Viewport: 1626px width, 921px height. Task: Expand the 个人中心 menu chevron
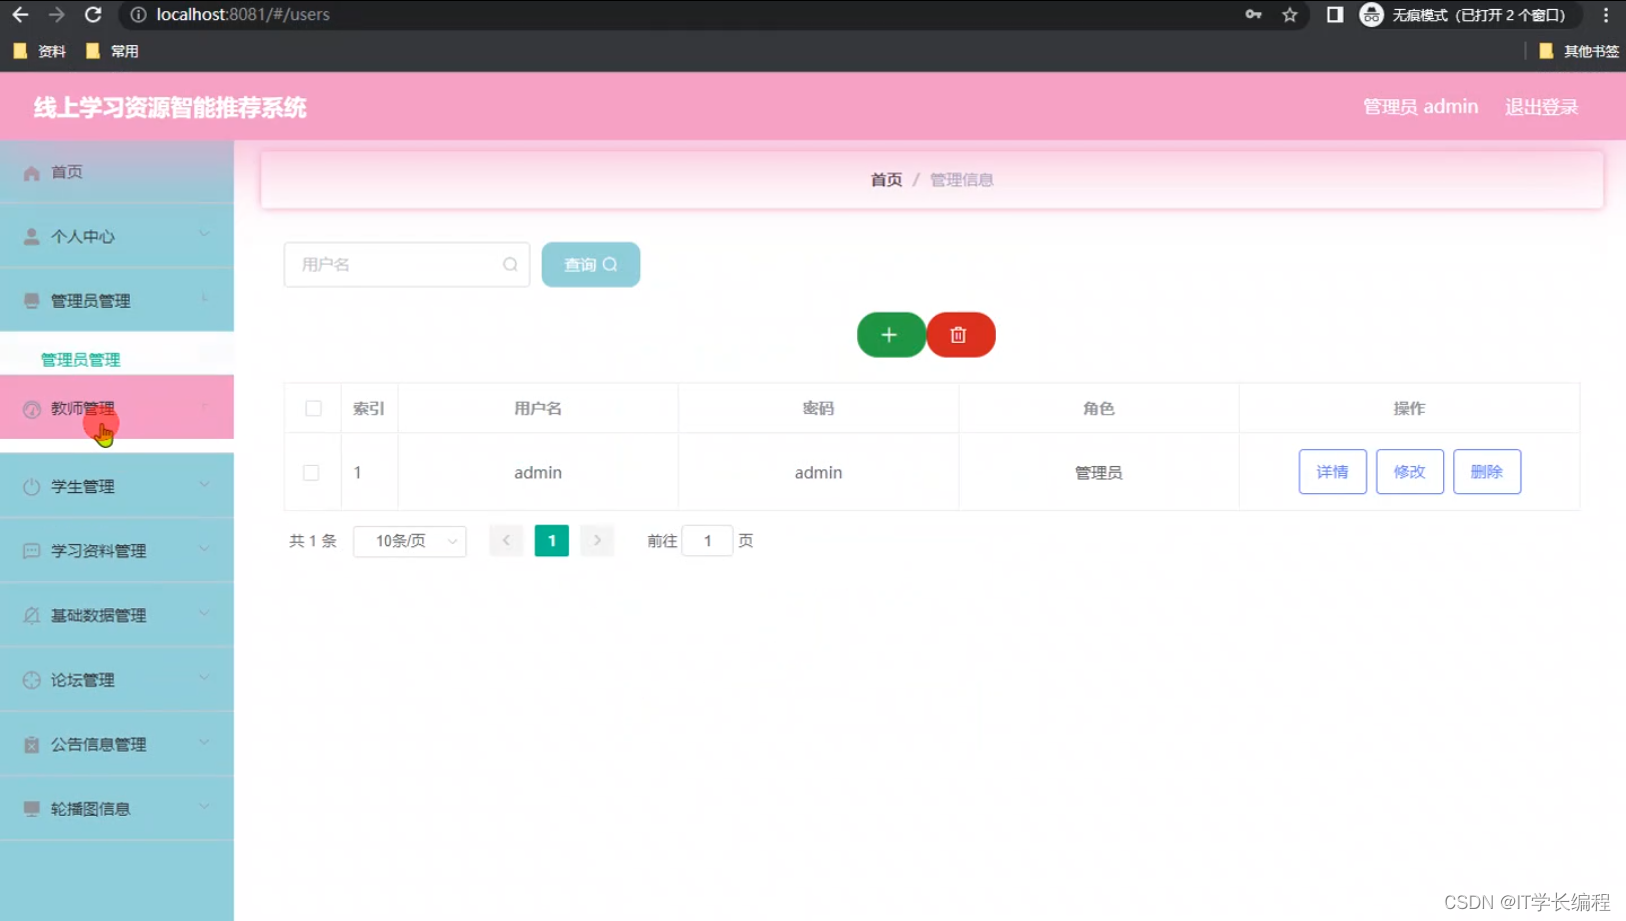coord(204,236)
